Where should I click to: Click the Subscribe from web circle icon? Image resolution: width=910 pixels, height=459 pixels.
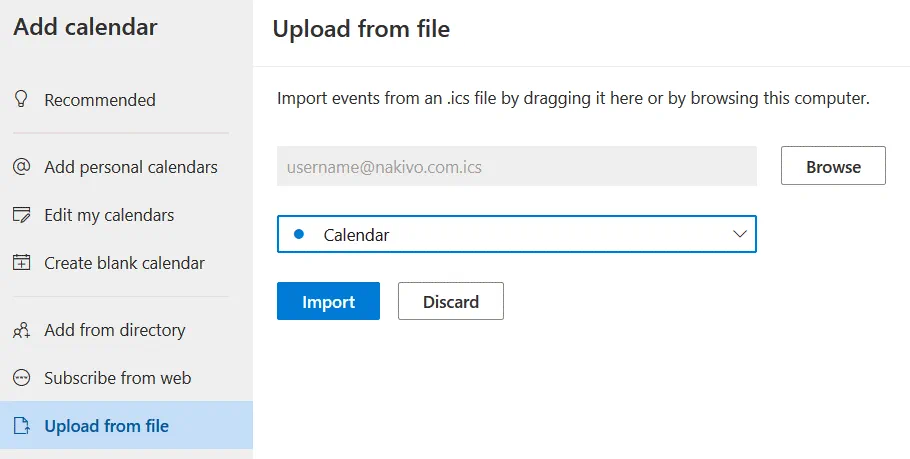tap(21, 378)
